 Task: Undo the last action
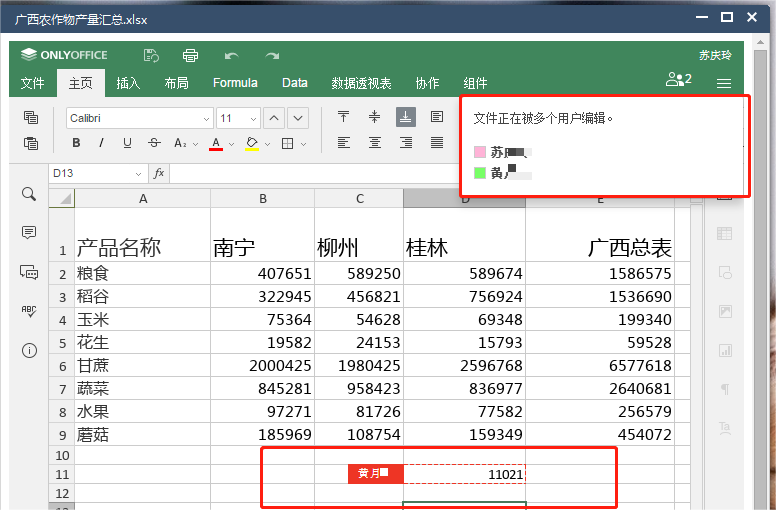(231, 56)
